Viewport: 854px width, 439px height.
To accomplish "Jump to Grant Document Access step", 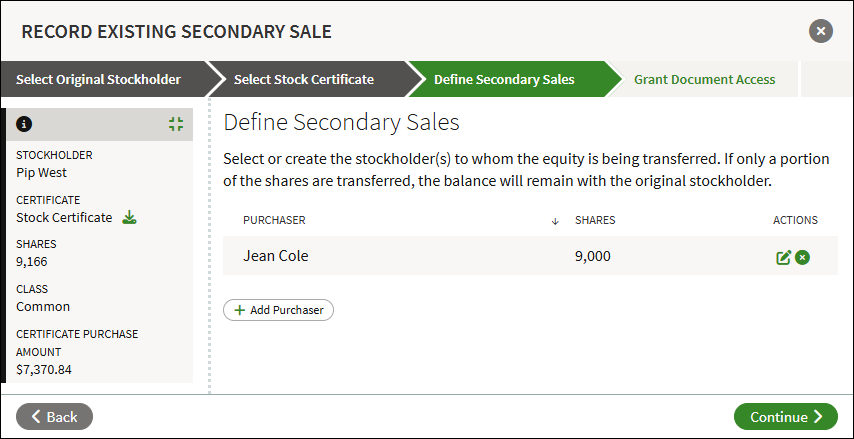I will coord(704,80).
